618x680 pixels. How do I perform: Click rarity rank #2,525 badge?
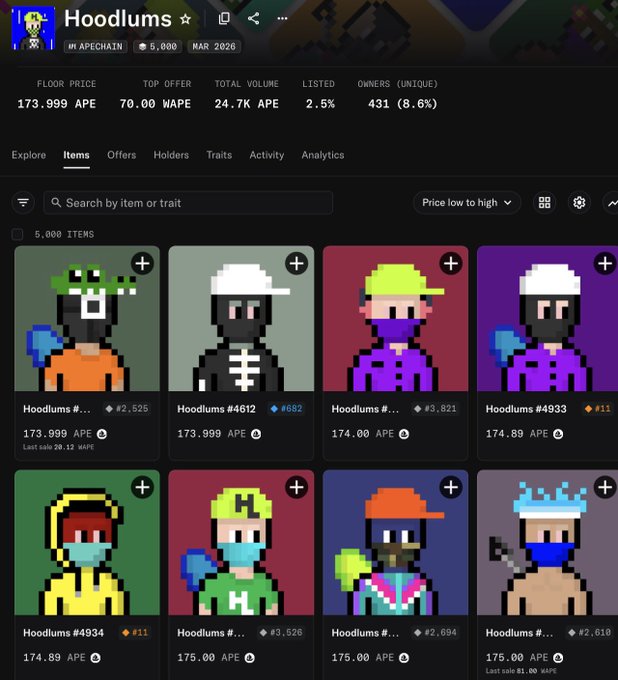pyautogui.click(x=127, y=409)
